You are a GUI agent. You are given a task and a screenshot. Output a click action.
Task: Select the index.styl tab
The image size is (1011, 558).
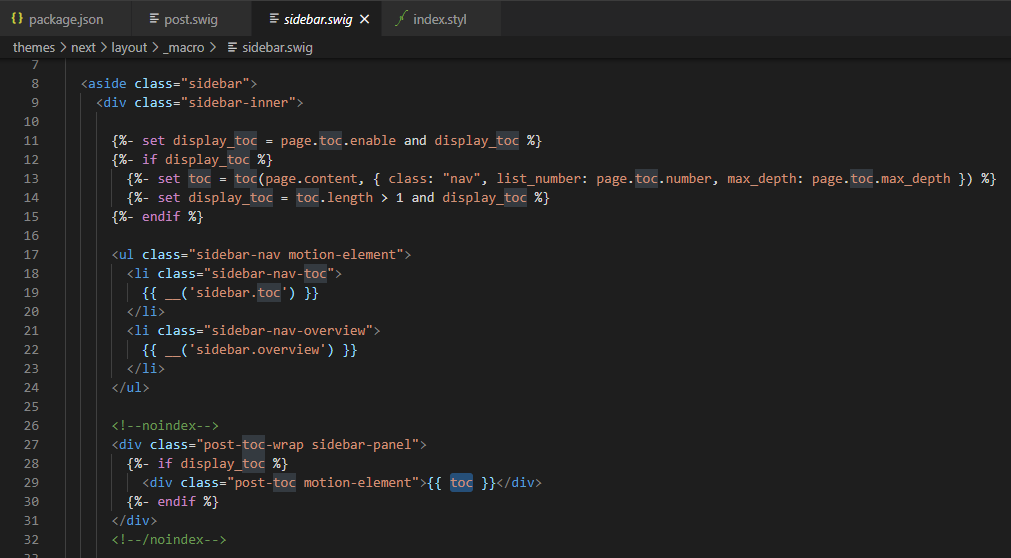pos(439,19)
